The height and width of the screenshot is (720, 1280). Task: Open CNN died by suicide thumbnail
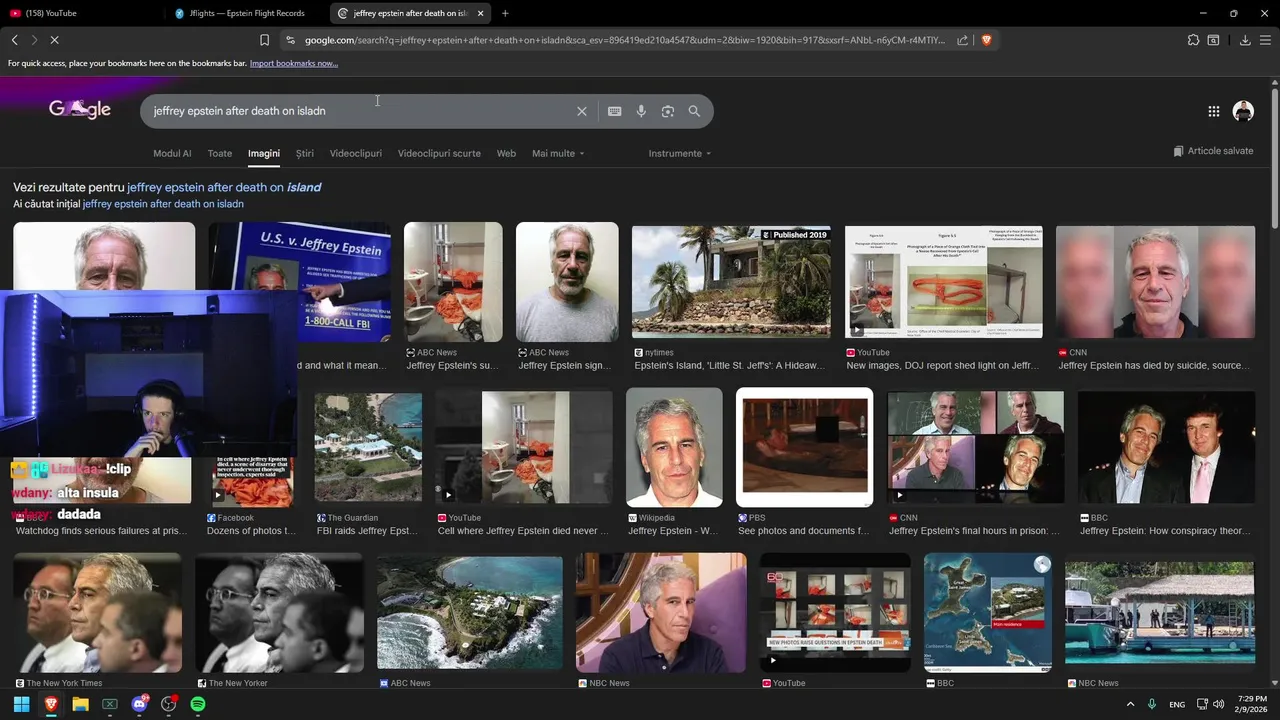coord(1155,282)
